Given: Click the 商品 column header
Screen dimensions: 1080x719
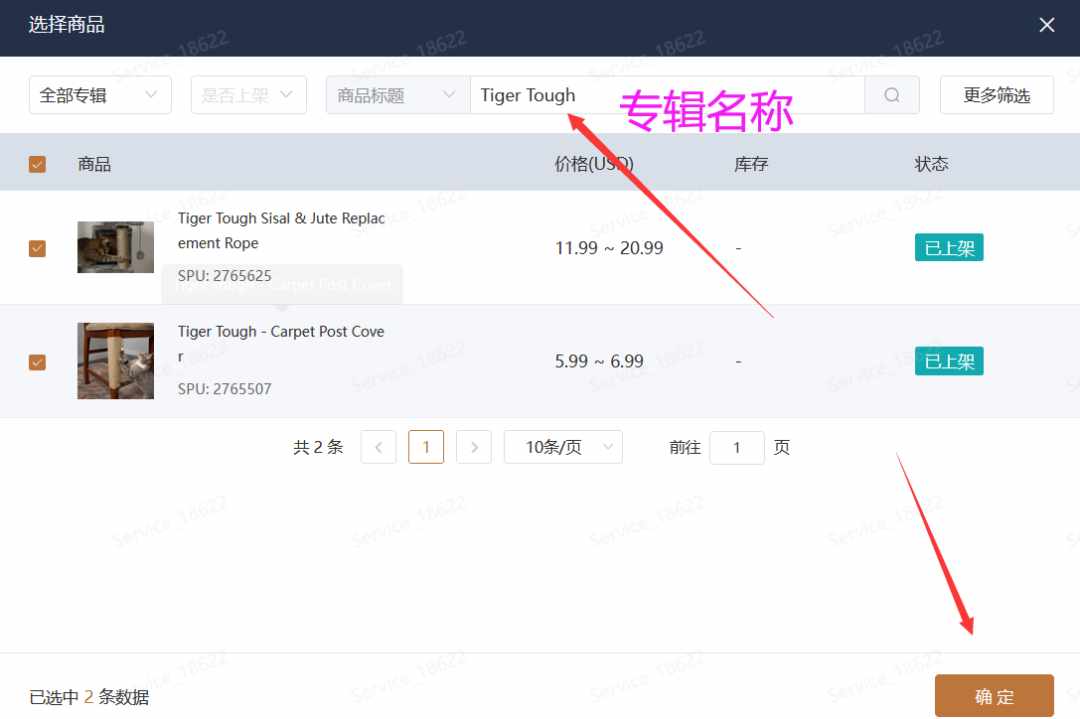Looking at the screenshot, I should point(94,164).
